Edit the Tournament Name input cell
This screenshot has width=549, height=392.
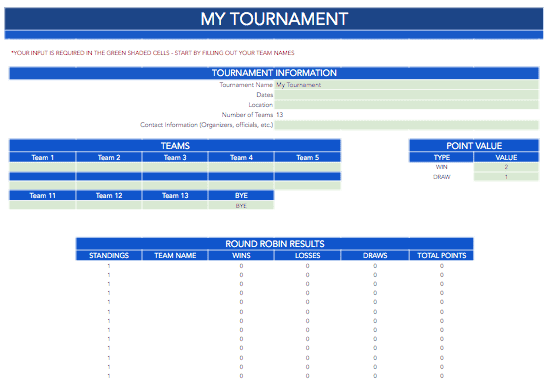coord(406,85)
